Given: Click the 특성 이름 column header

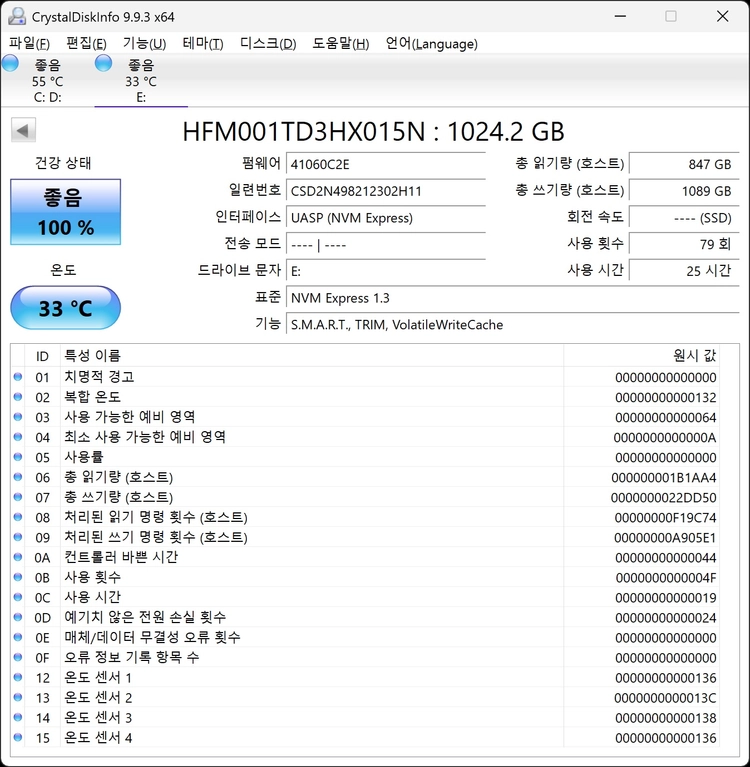Looking at the screenshot, I should 312,356.
